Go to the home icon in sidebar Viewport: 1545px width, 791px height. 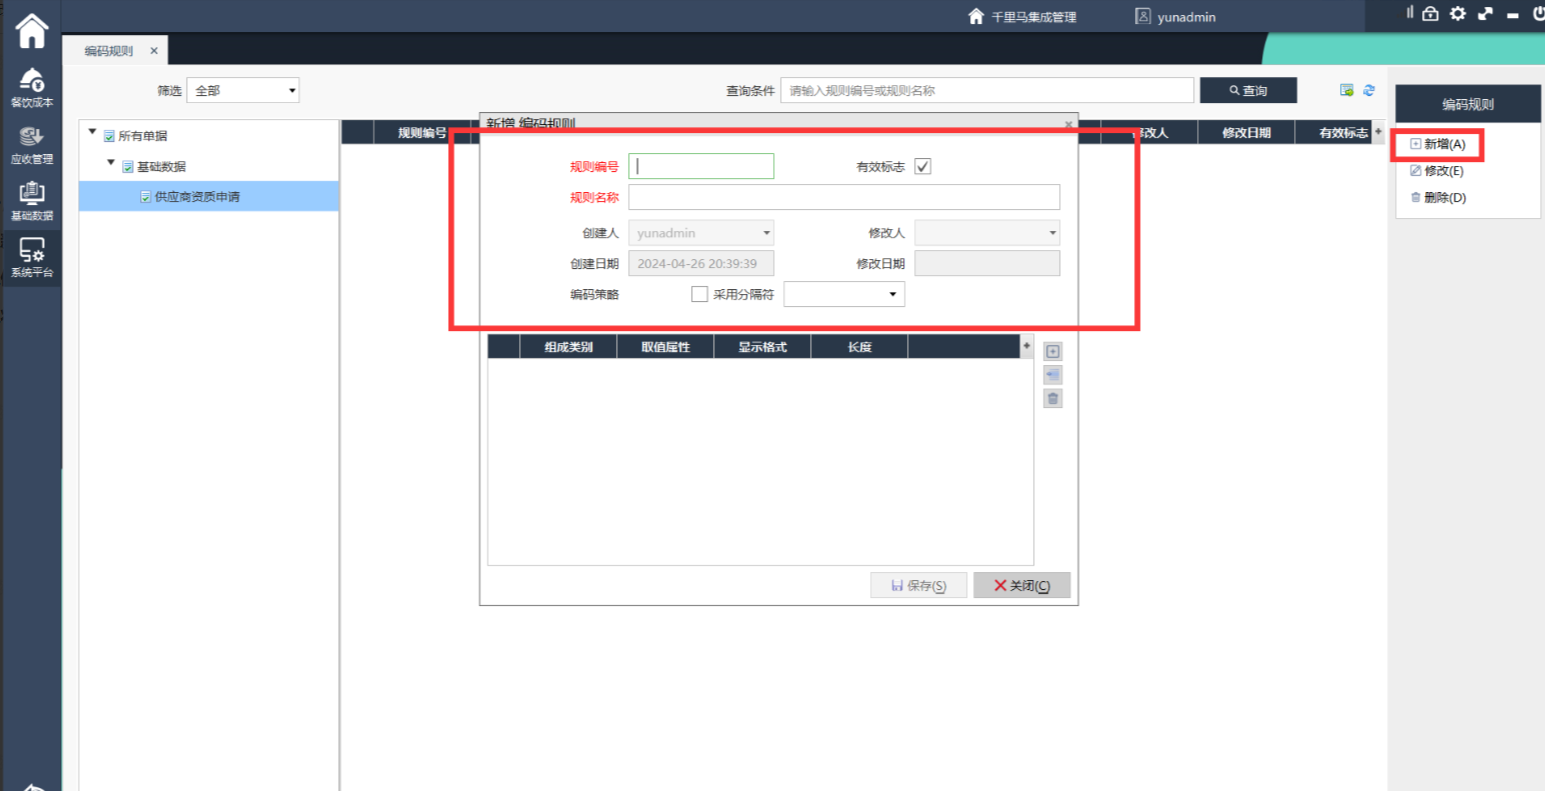point(31,31)
